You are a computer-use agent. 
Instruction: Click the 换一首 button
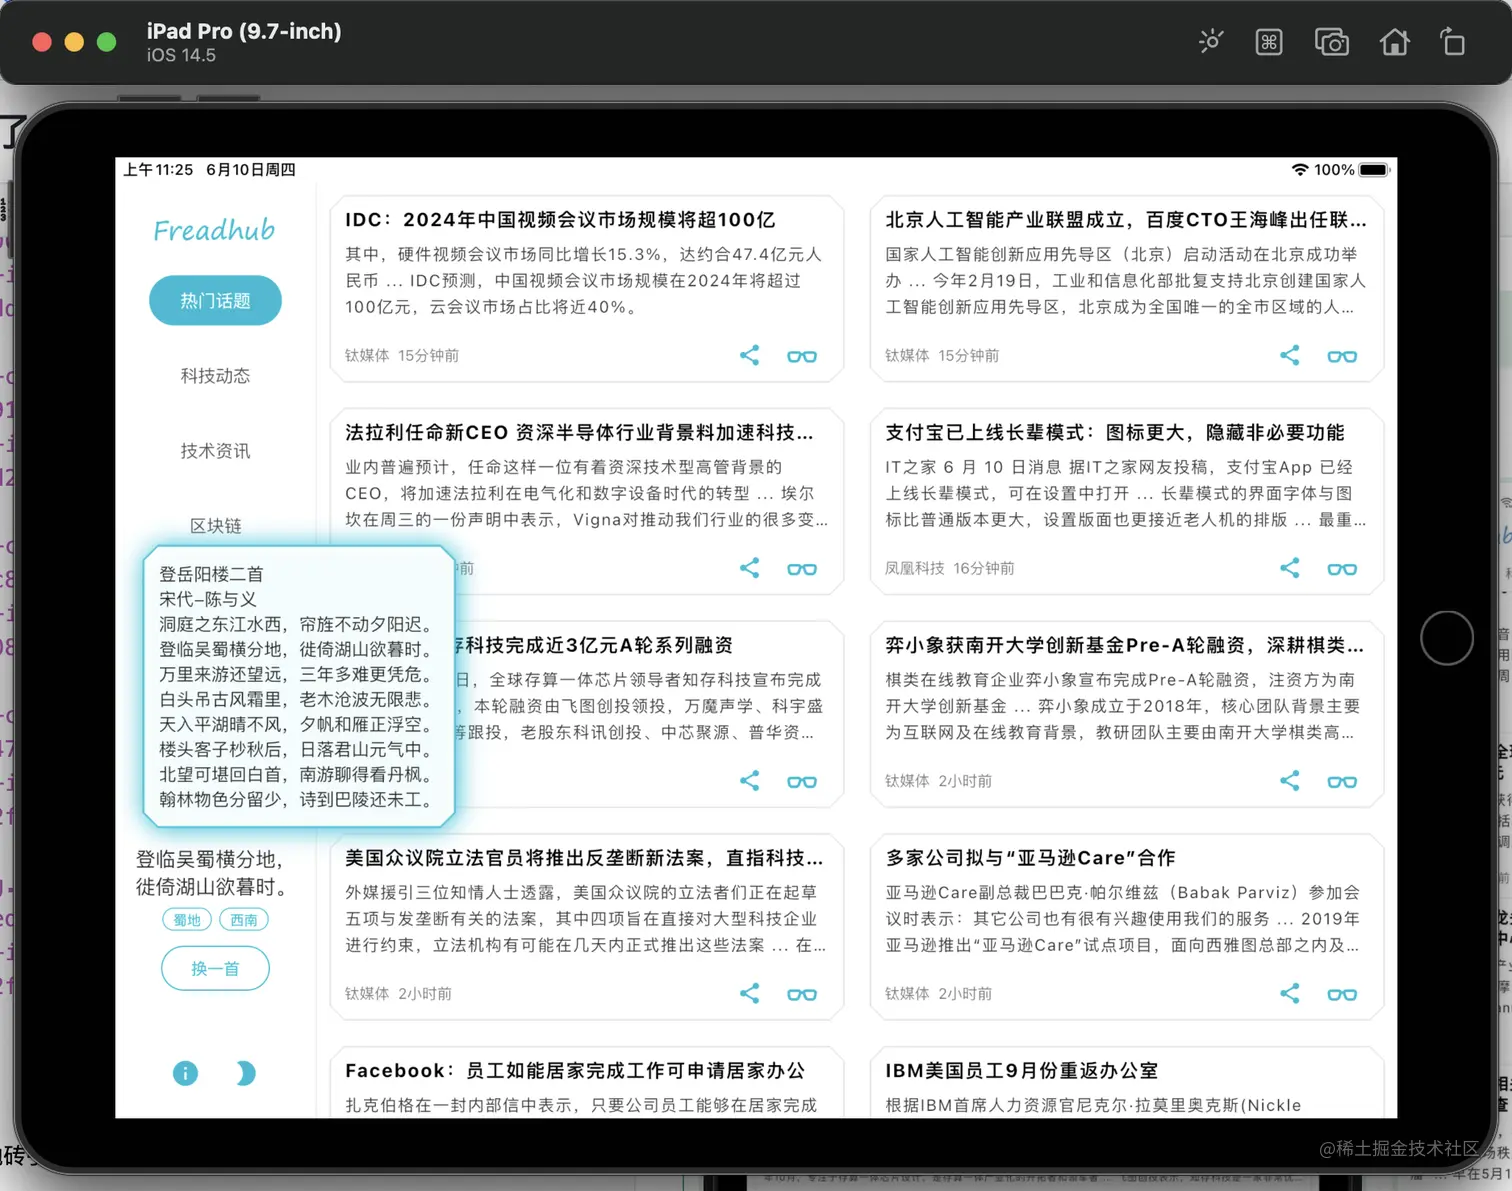tap(215, 968)
